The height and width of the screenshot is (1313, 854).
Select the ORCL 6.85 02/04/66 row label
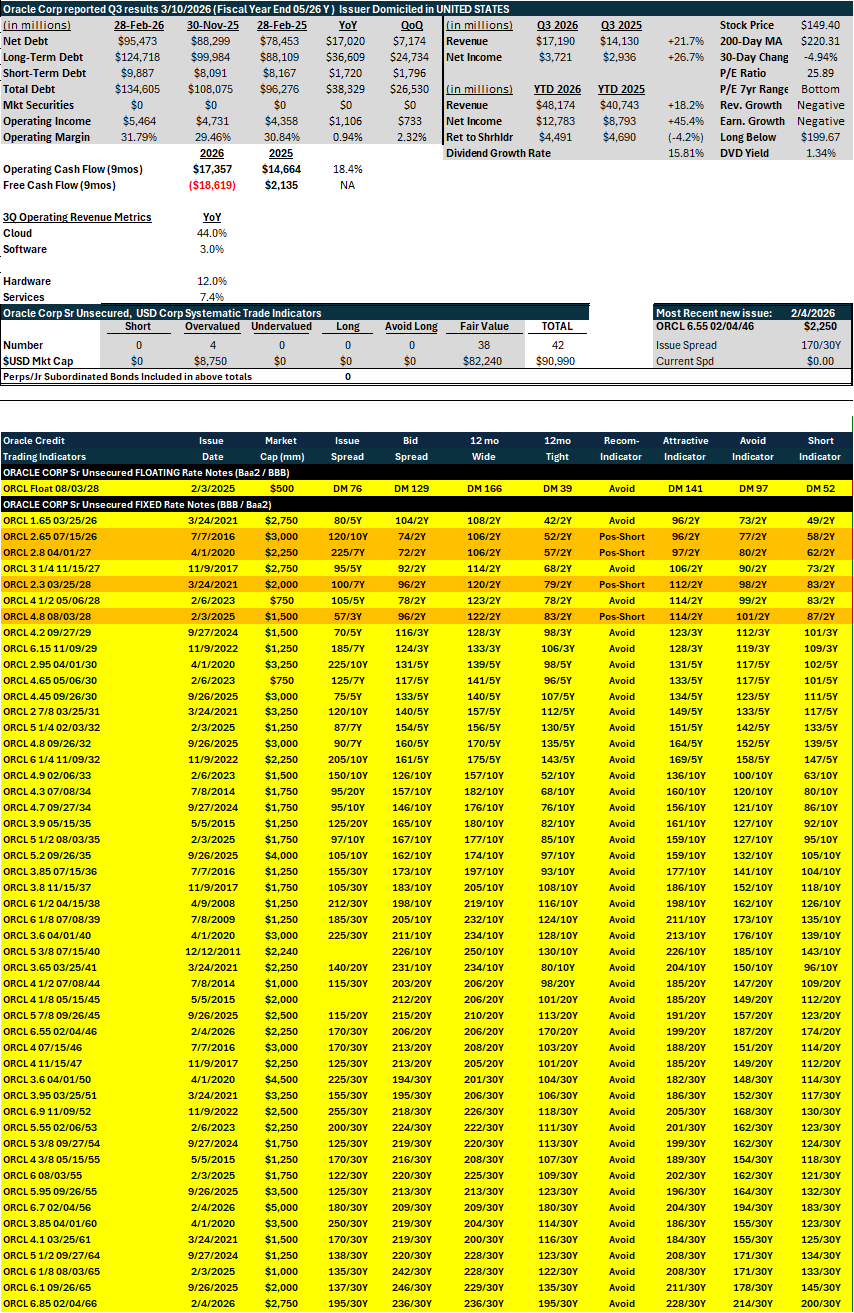pyautogui.click(x=44, y=1304)
